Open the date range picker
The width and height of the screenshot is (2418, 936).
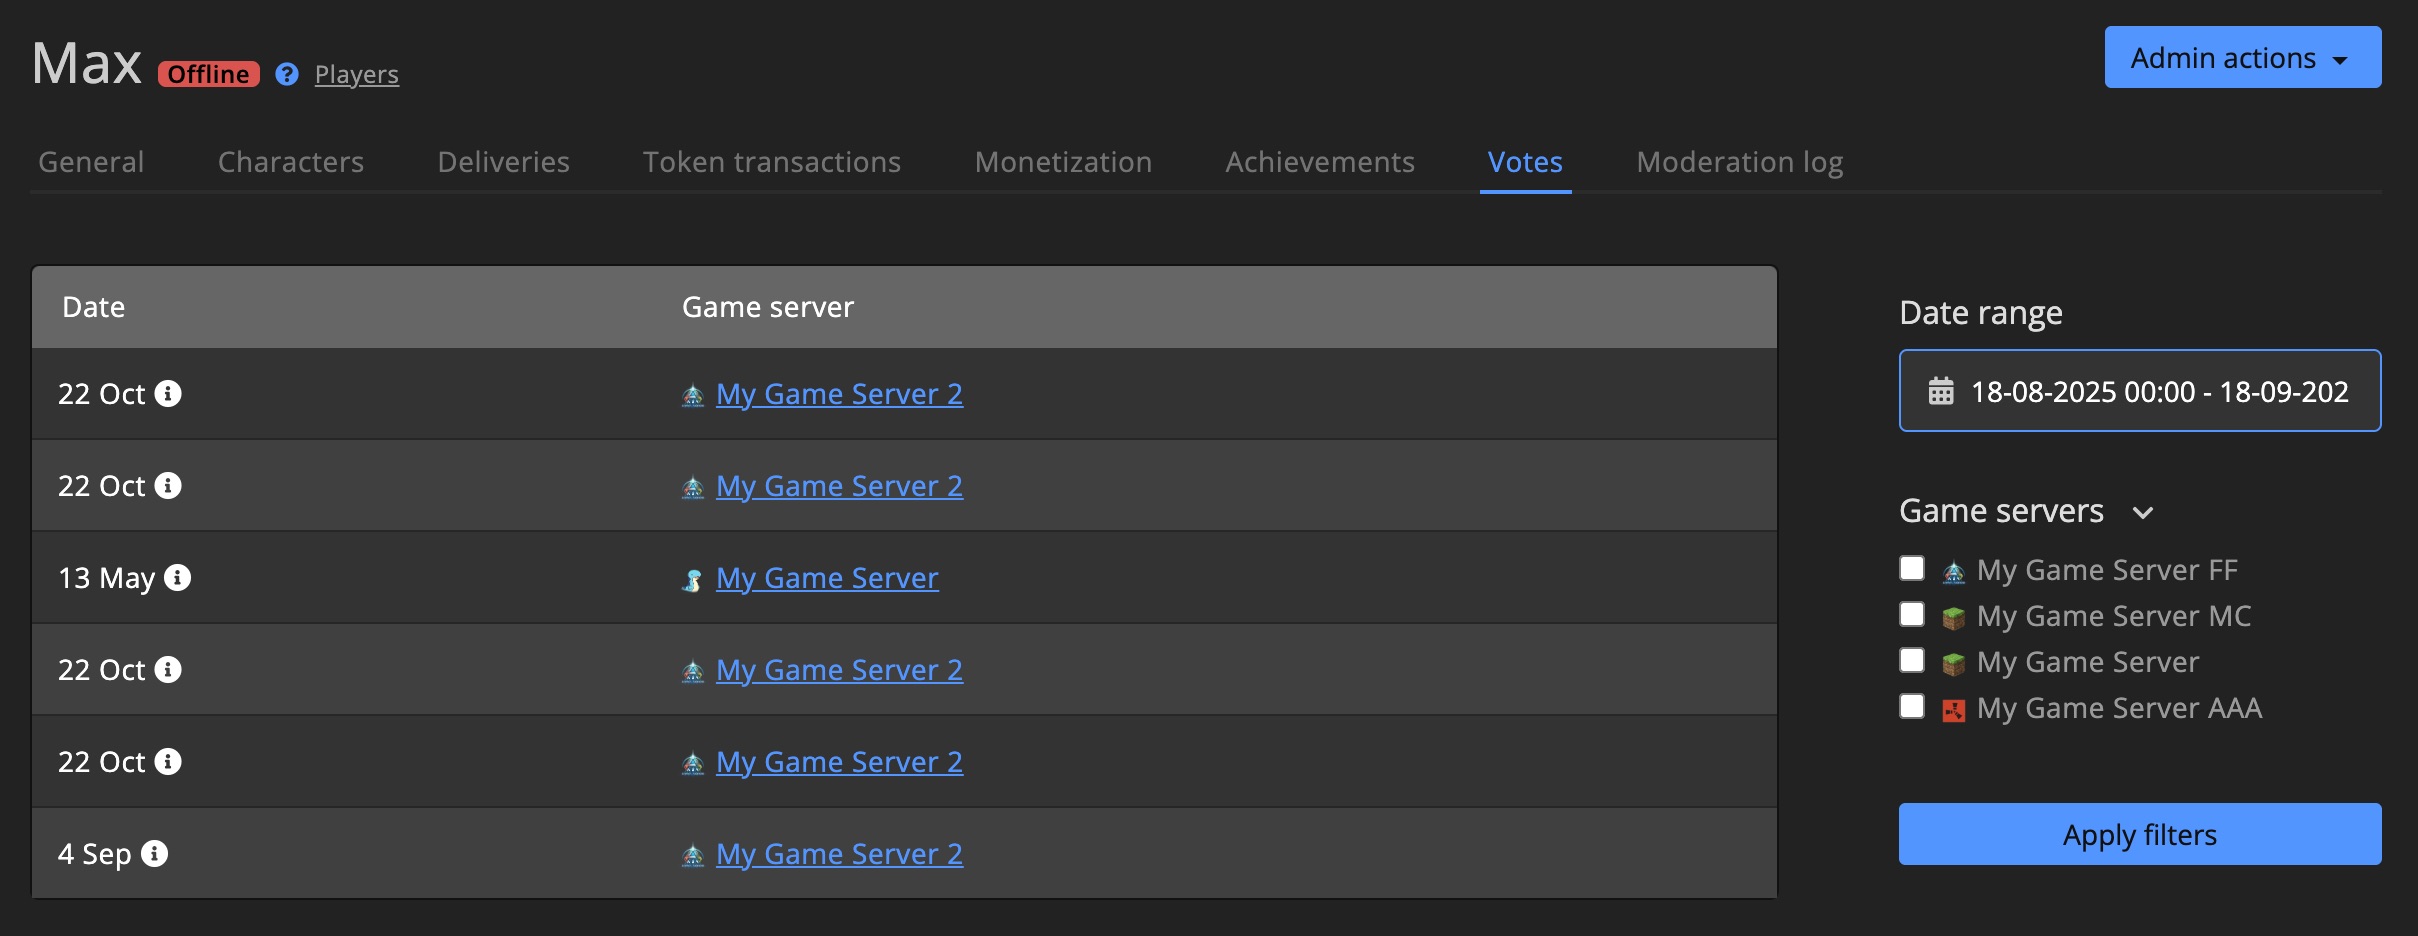coord(2139,391)
